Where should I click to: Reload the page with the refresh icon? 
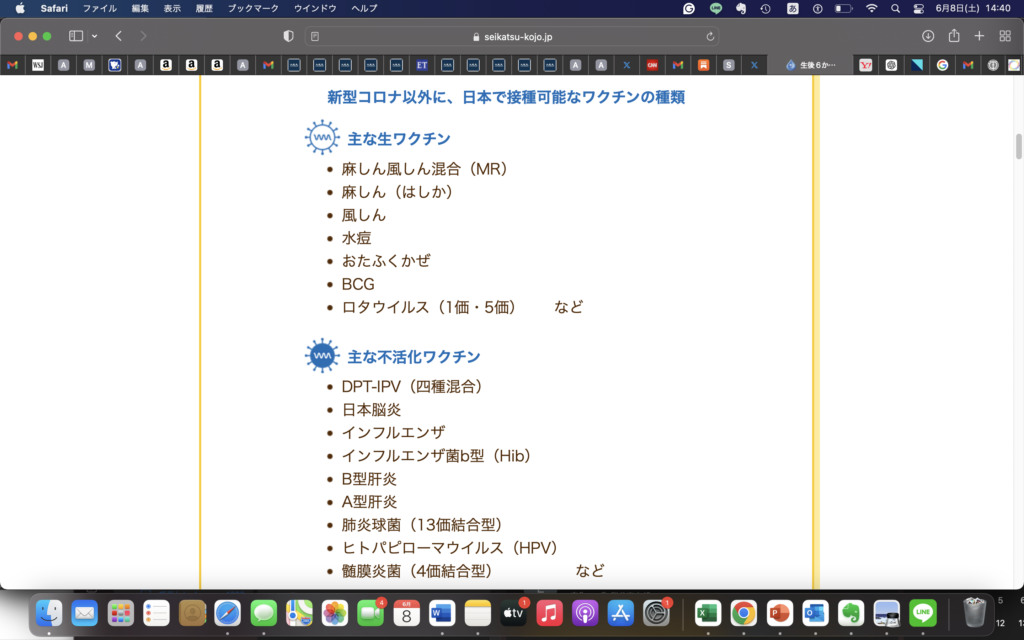click(710, 36)
